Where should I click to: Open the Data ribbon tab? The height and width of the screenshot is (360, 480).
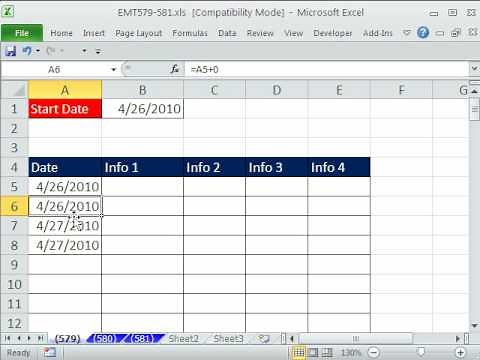(x=227, y=33)
